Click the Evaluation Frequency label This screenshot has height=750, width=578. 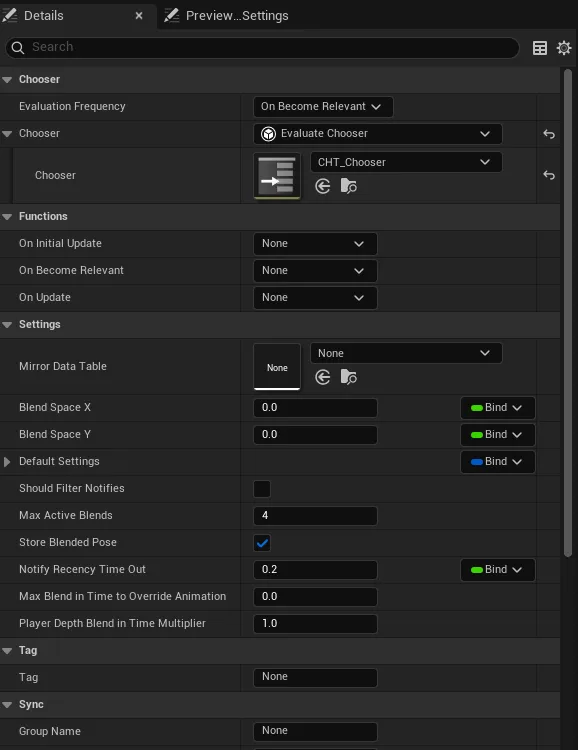point(72,106)
